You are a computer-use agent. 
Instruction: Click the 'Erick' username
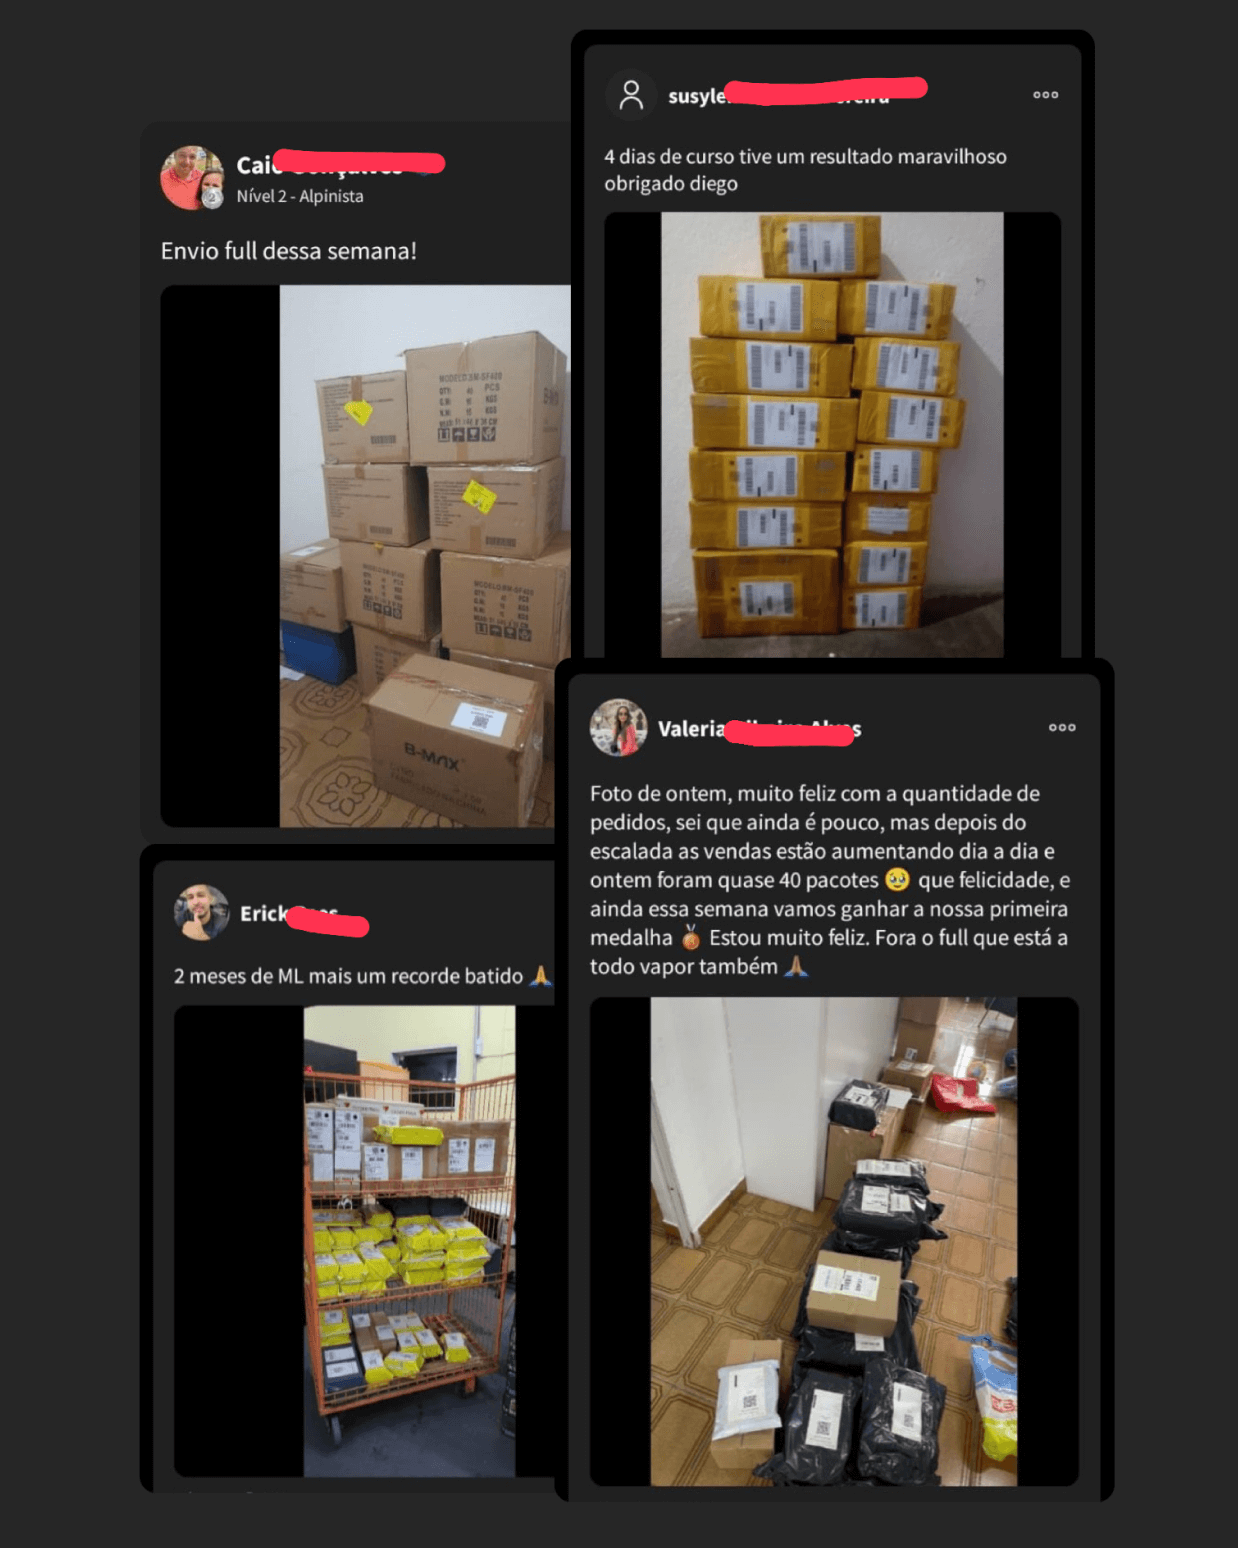click(x=263, y=913)
